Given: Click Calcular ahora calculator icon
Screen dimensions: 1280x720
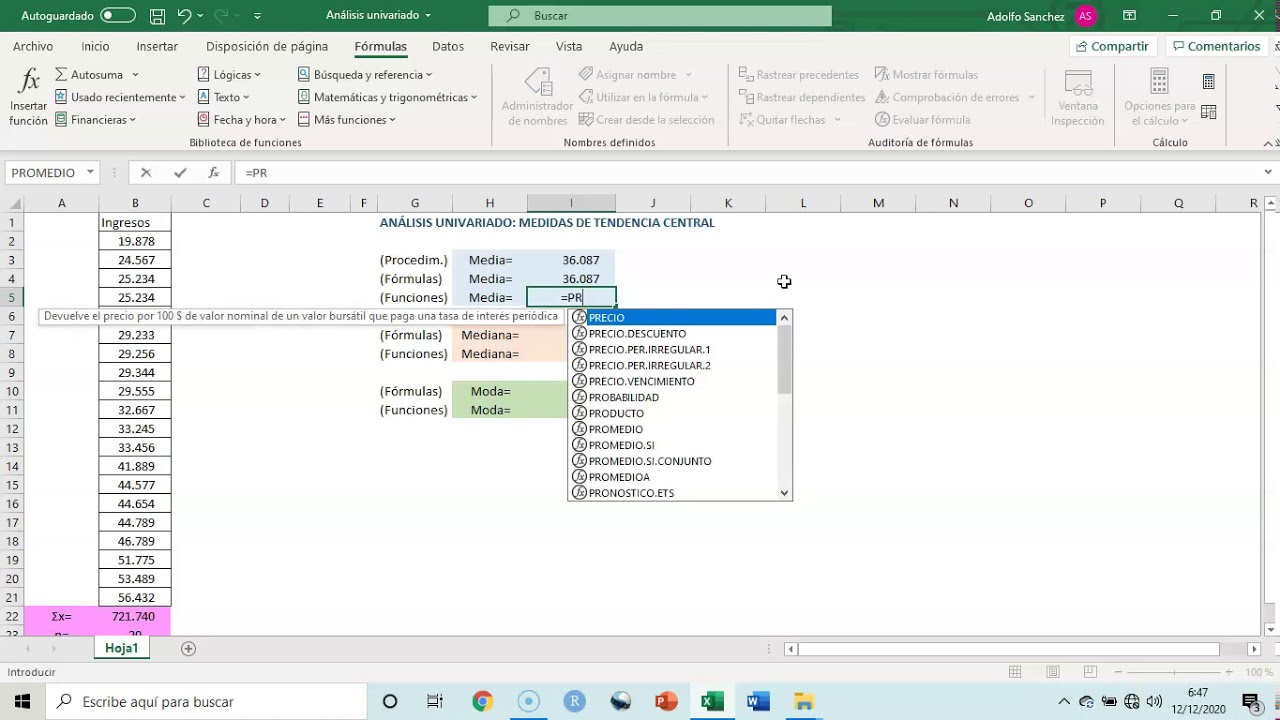Looking at the screenshot, I should click(1209, 82).
